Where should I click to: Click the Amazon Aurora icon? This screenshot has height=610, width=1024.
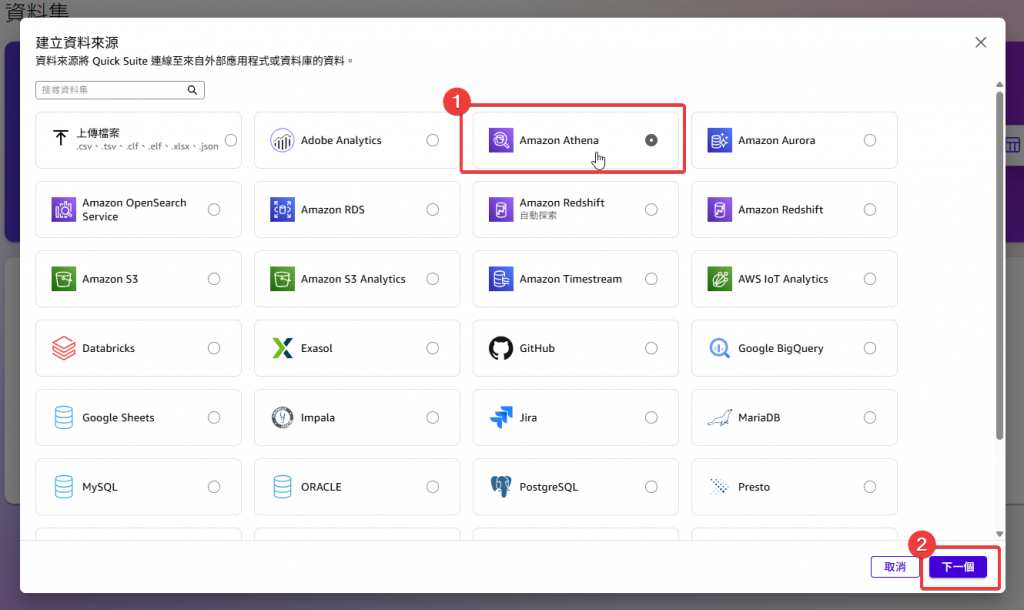720,140
